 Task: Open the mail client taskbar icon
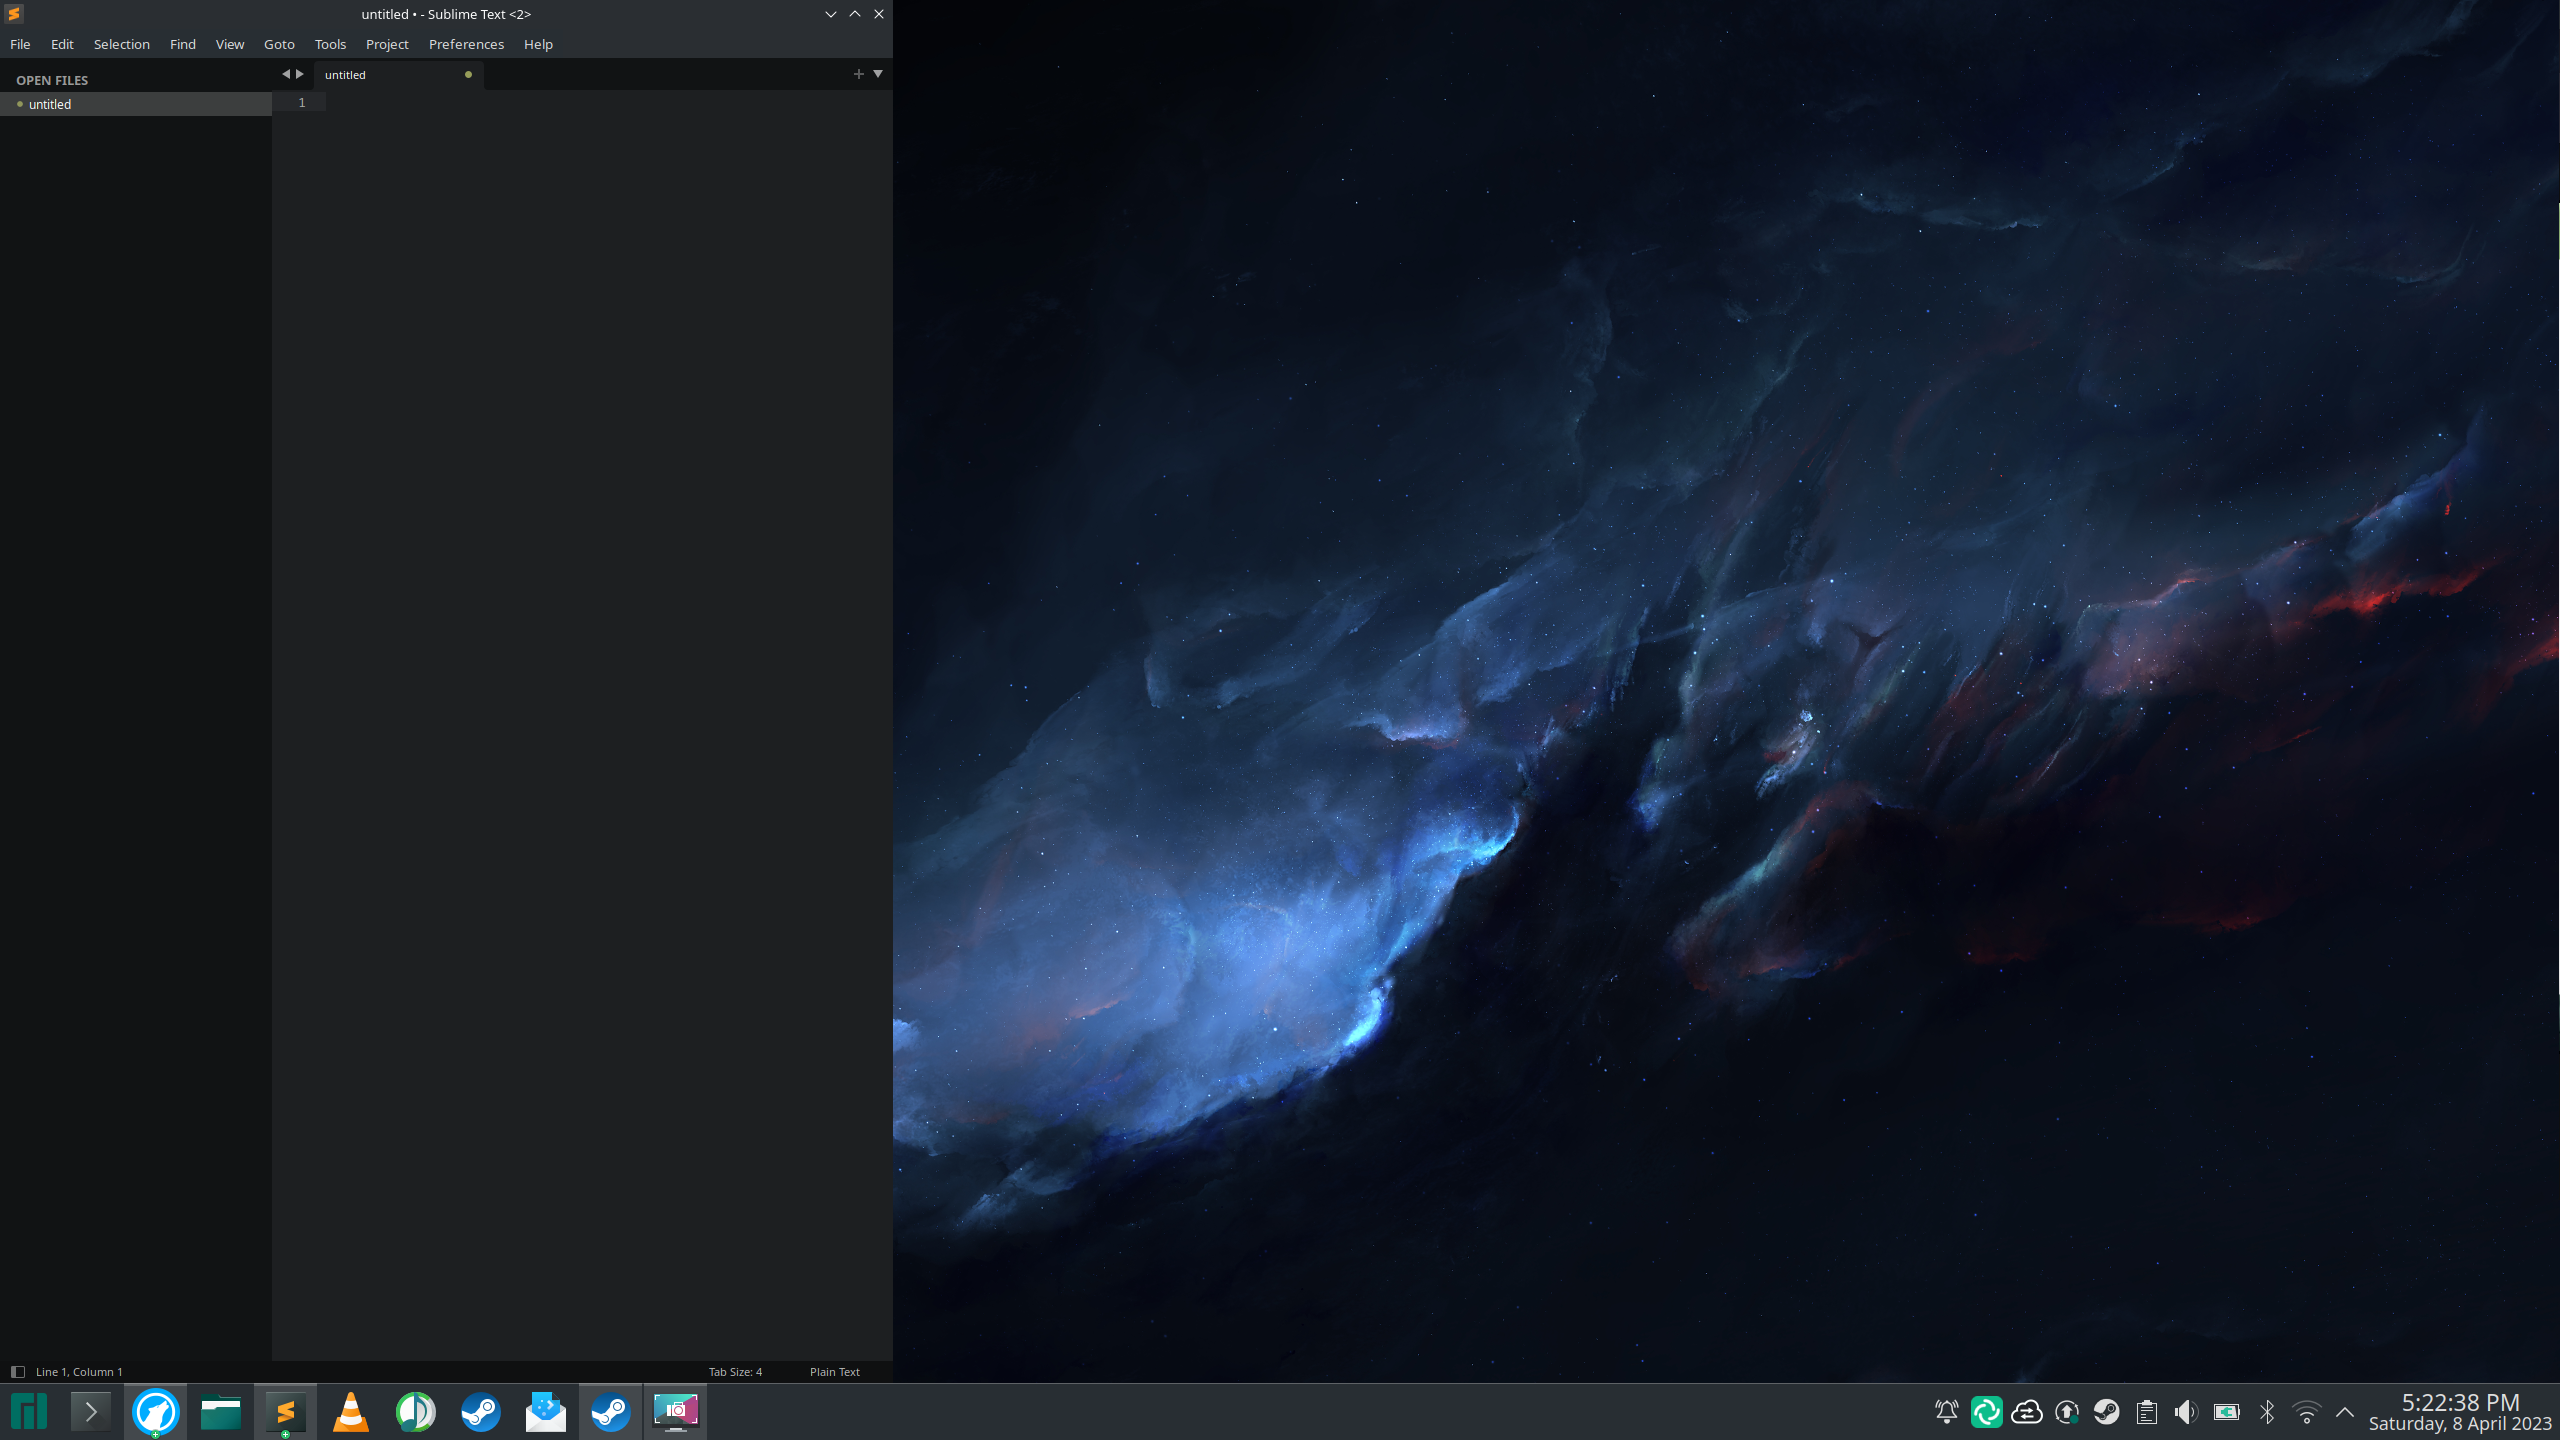(x=546, y=1412)
